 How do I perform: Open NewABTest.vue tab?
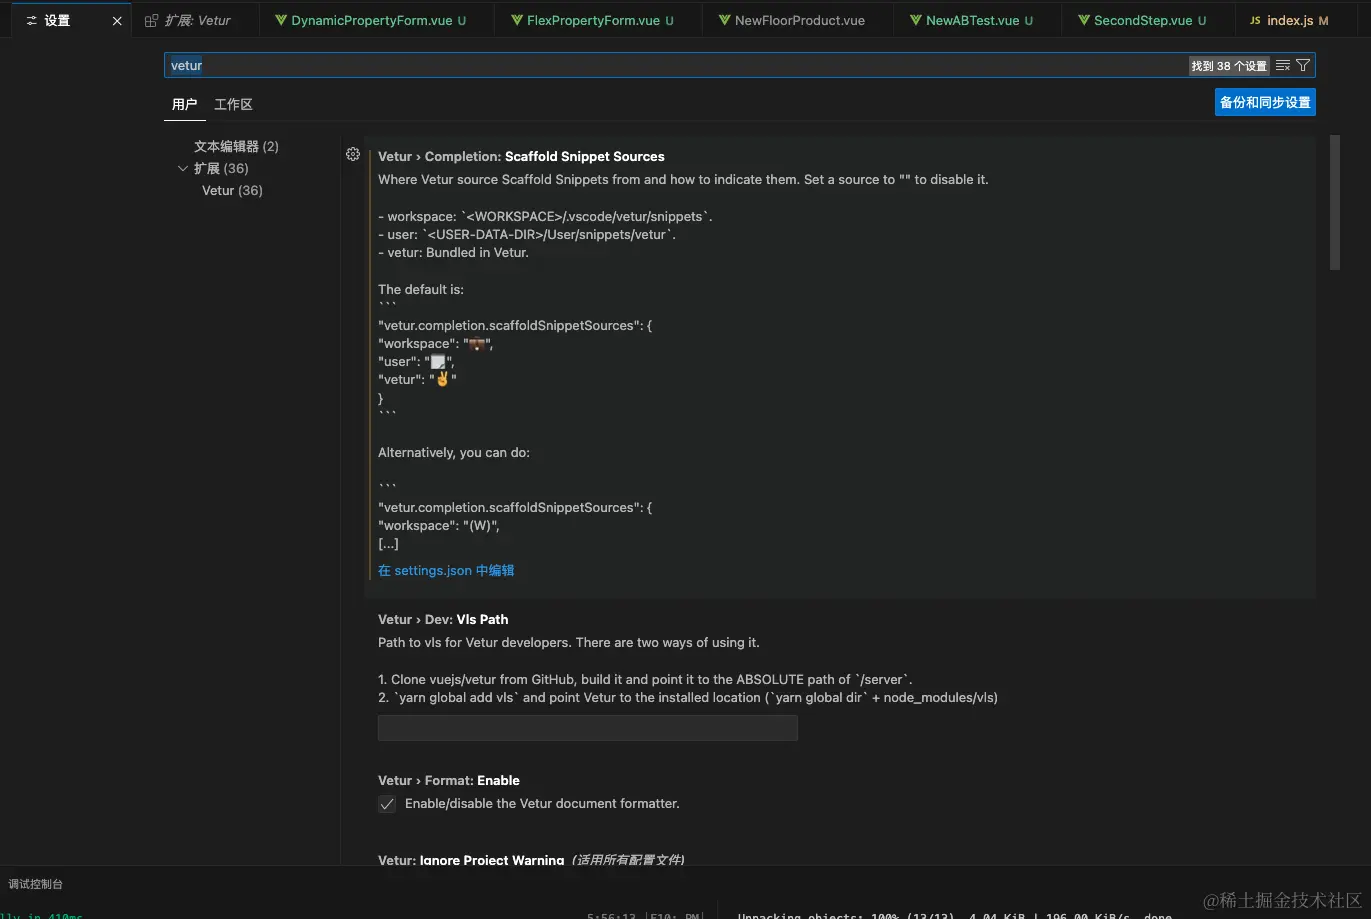click(x=977, y=20)
